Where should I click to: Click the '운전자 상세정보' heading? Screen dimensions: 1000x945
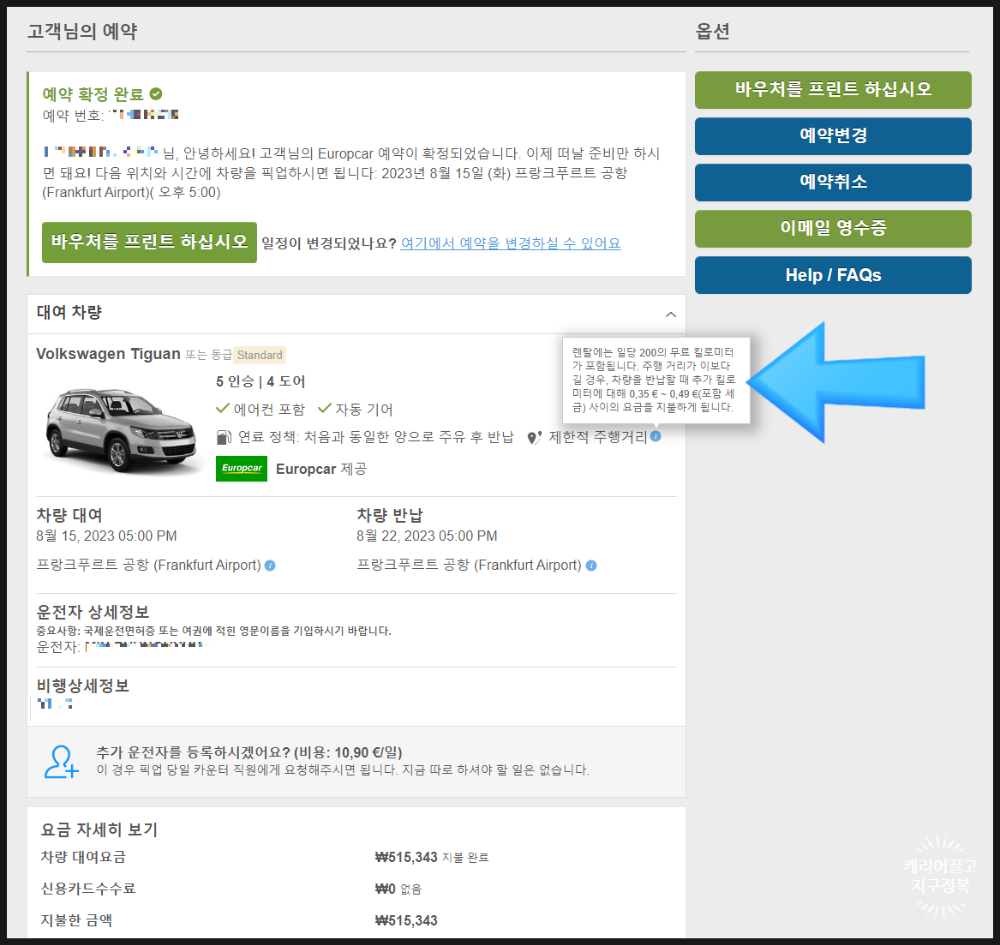point(92,612)
